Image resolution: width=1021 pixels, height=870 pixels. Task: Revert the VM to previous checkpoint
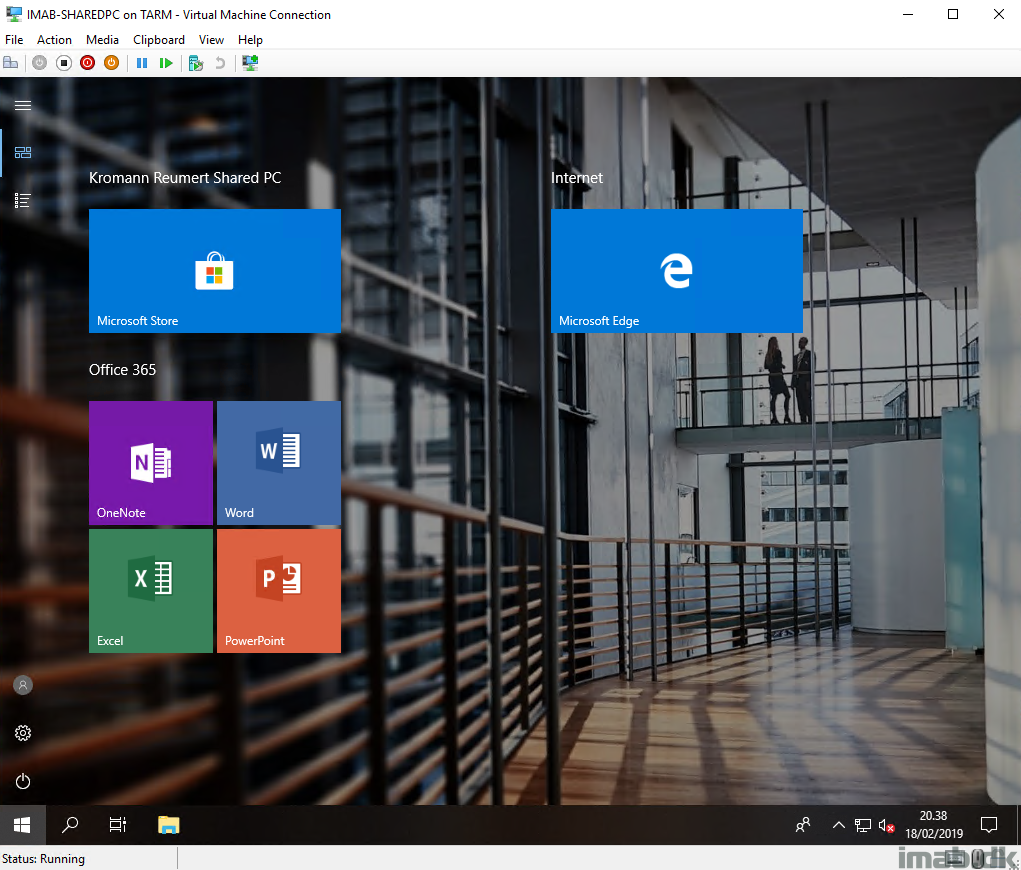220,63
